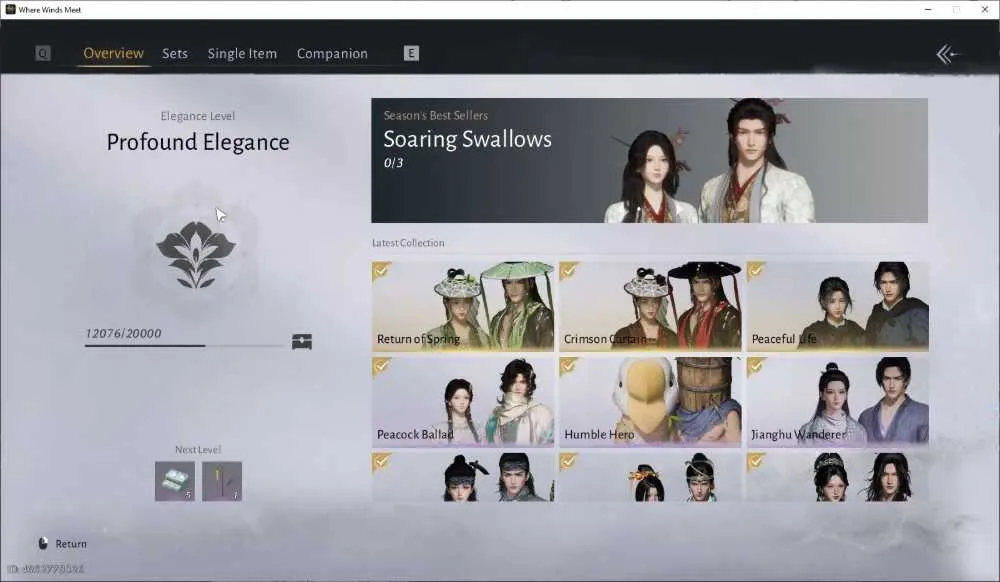Open the Jianghu Wanderer outfit card
The width and height of the screenshot is (1000, 582).
tap(838, 402)
